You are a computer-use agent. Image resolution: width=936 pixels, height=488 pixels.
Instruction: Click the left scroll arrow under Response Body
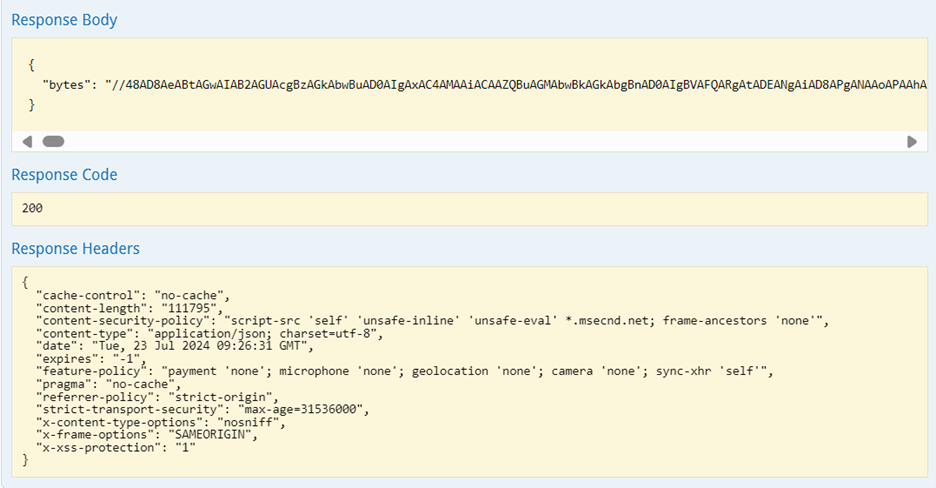coord(27,141)
